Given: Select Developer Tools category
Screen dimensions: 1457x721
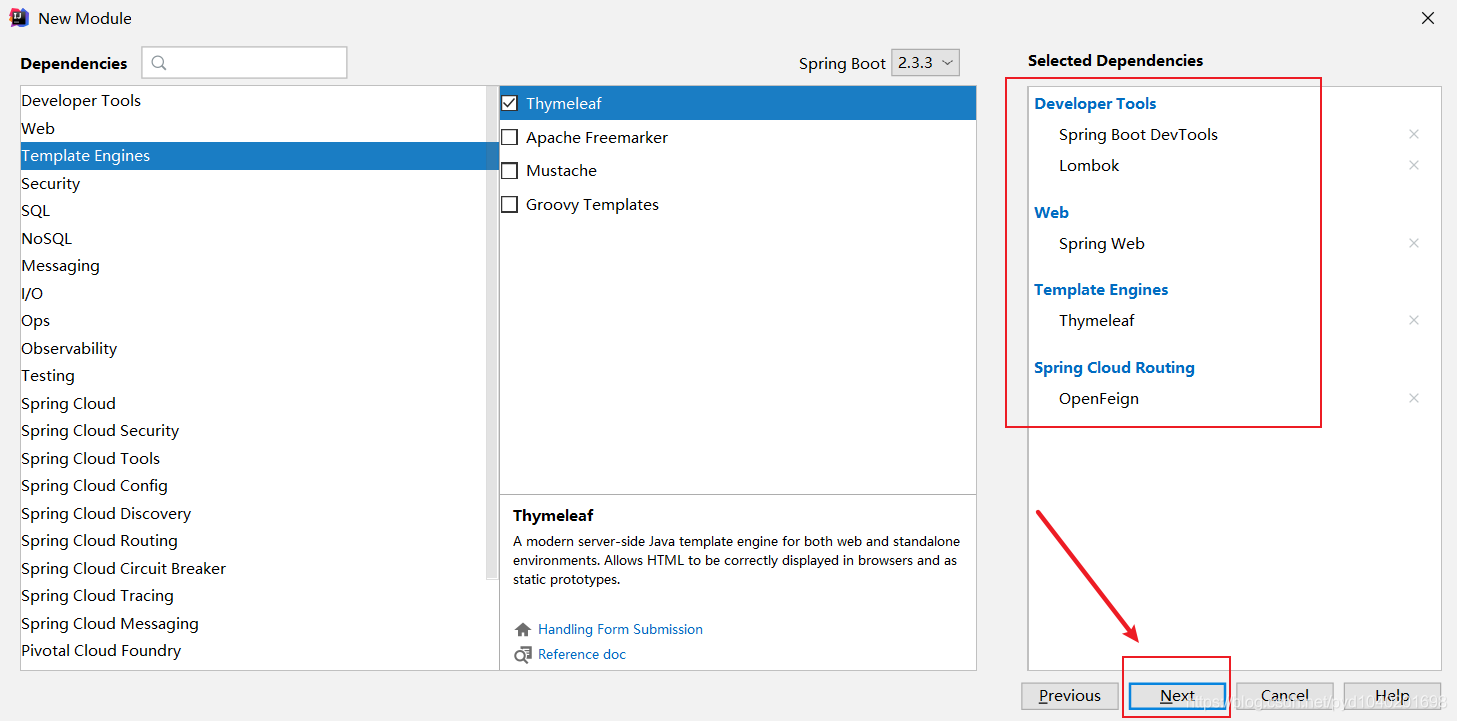Looking at the screenshot, I should (253, 101).
